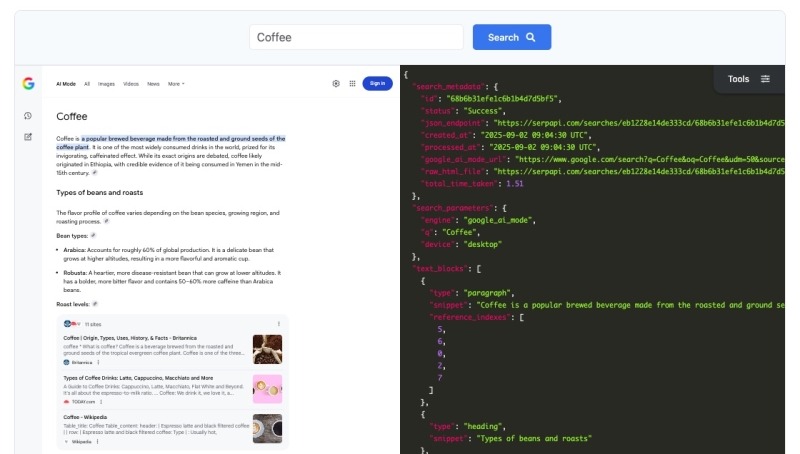Click the link icon beside 'Bean types'

coord(93,235)
